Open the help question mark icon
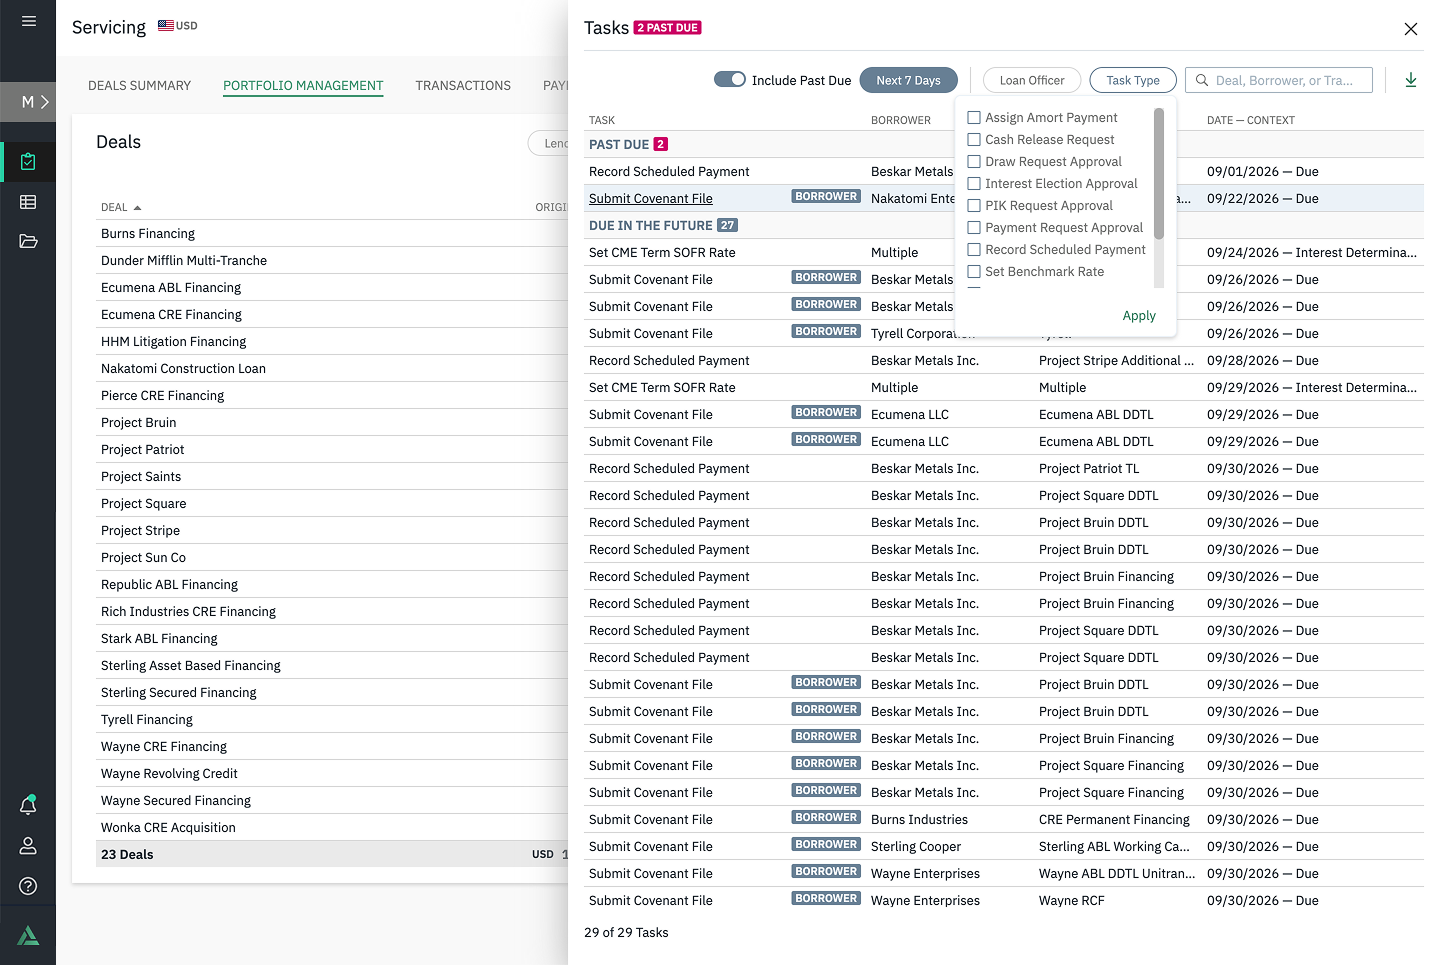 [28, 886]
